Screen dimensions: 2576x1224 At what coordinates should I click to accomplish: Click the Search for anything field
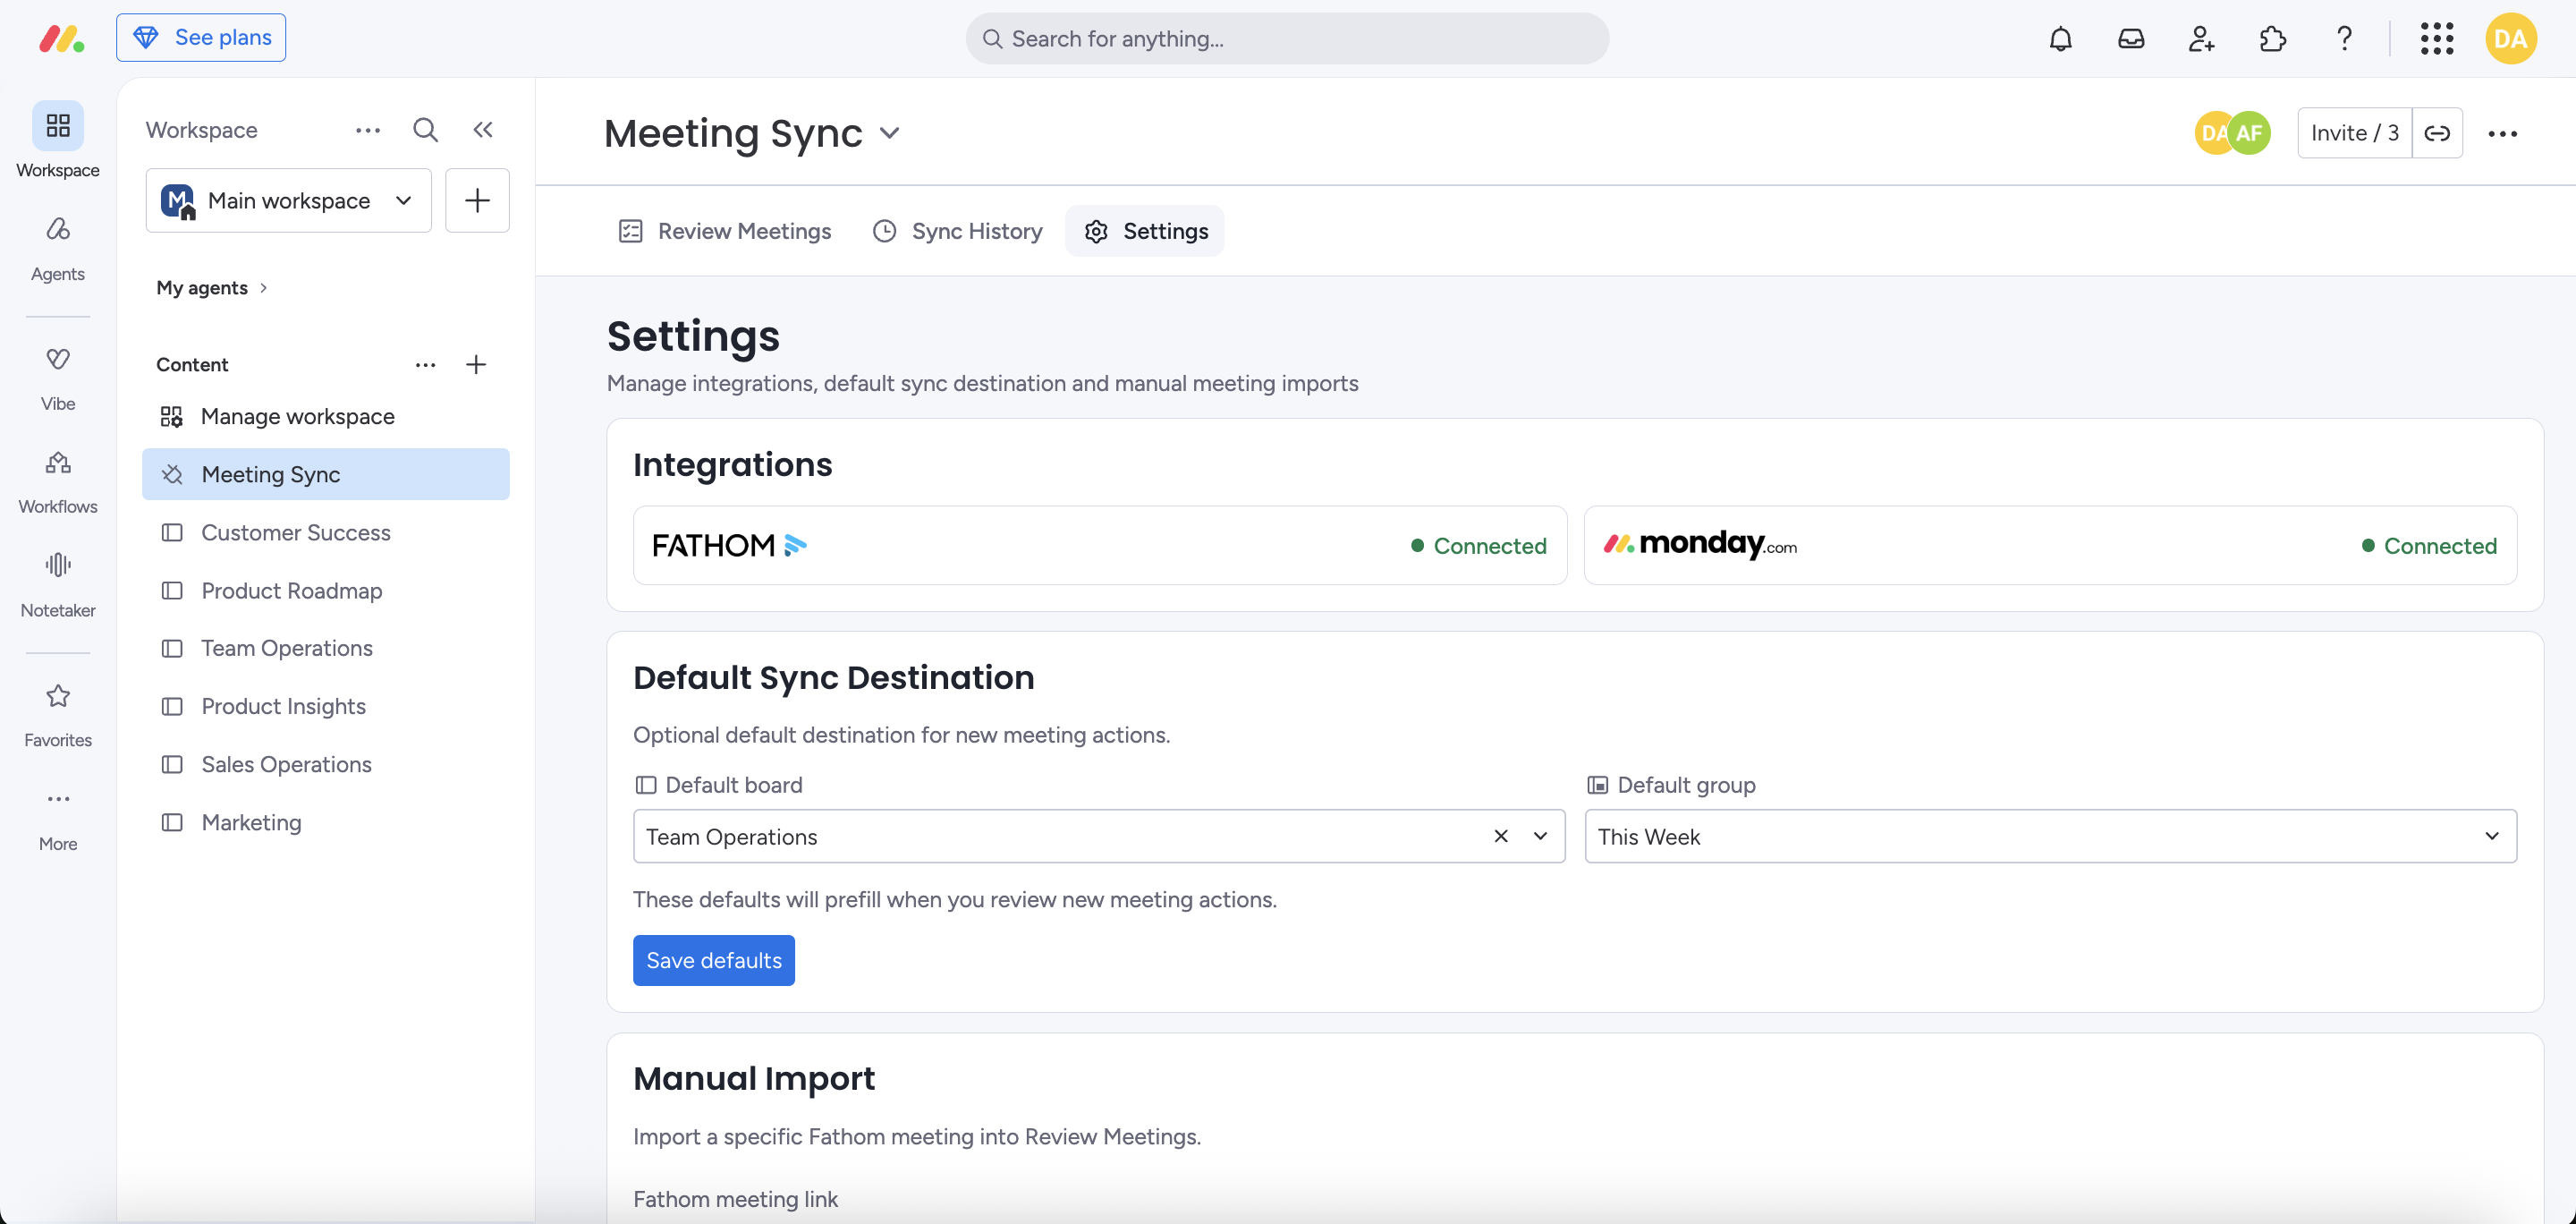tap(1287, 39)
